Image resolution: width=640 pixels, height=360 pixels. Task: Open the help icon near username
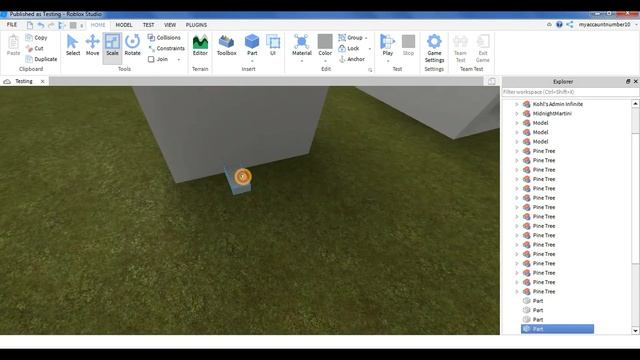(x=559, y=24)
